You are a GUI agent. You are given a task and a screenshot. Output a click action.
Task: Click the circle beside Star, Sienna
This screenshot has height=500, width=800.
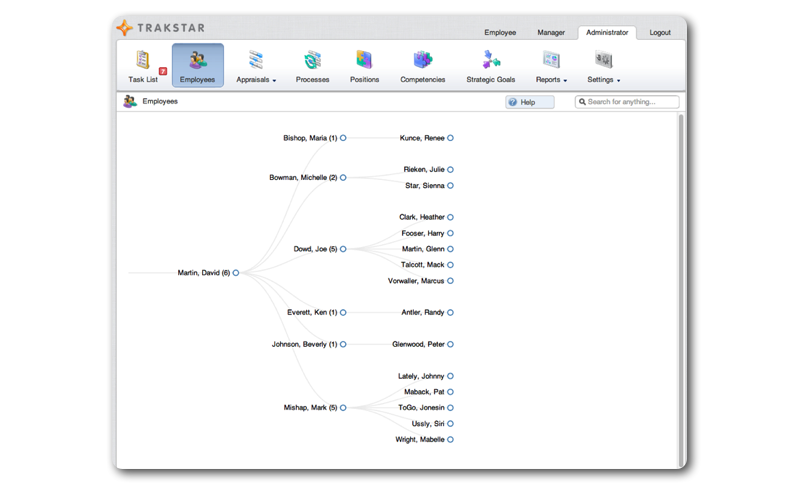click(450, 186)
